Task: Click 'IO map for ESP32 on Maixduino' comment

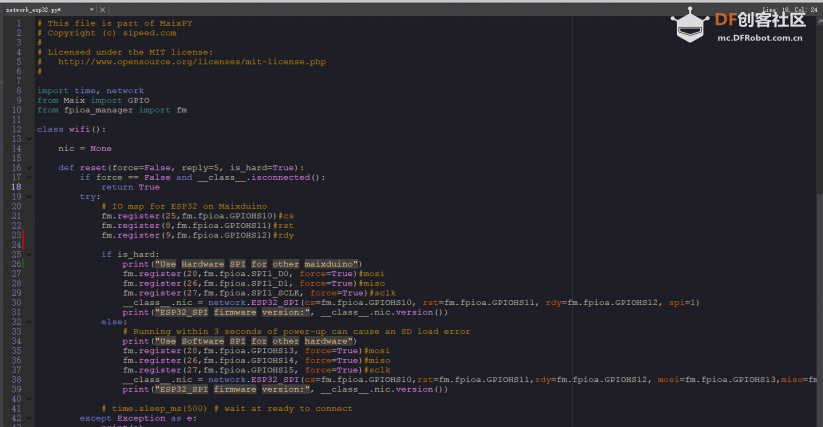Action: click(189, 207)
